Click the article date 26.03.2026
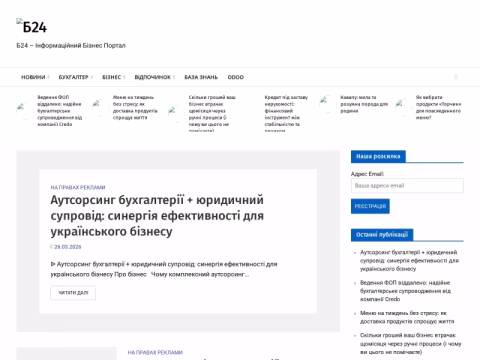This screenshot has width=480, height=360. (68, 247)
